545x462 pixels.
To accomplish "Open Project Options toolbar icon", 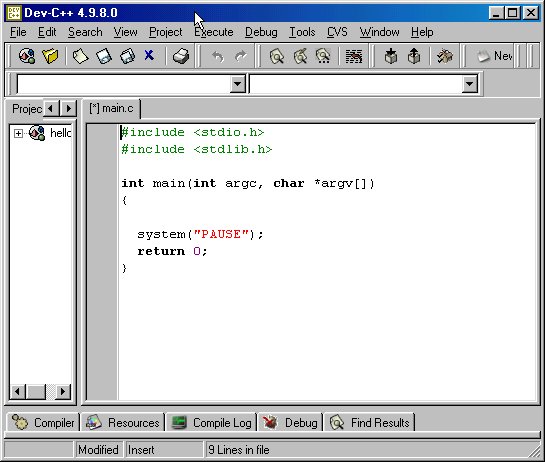I will coord(445,56).
